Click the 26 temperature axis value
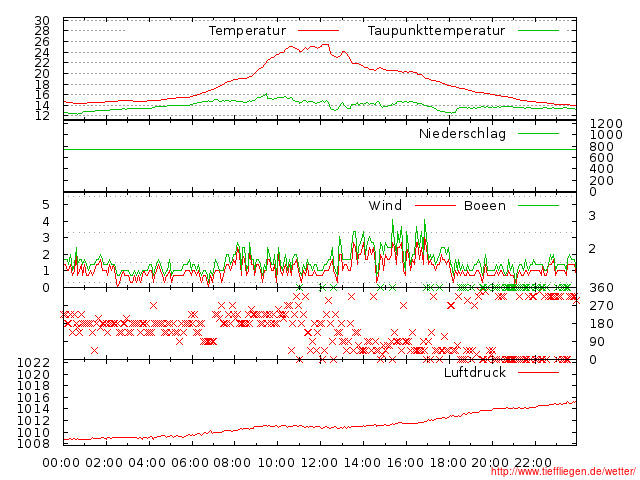The image size is (640, 480). tap(42, 42)
